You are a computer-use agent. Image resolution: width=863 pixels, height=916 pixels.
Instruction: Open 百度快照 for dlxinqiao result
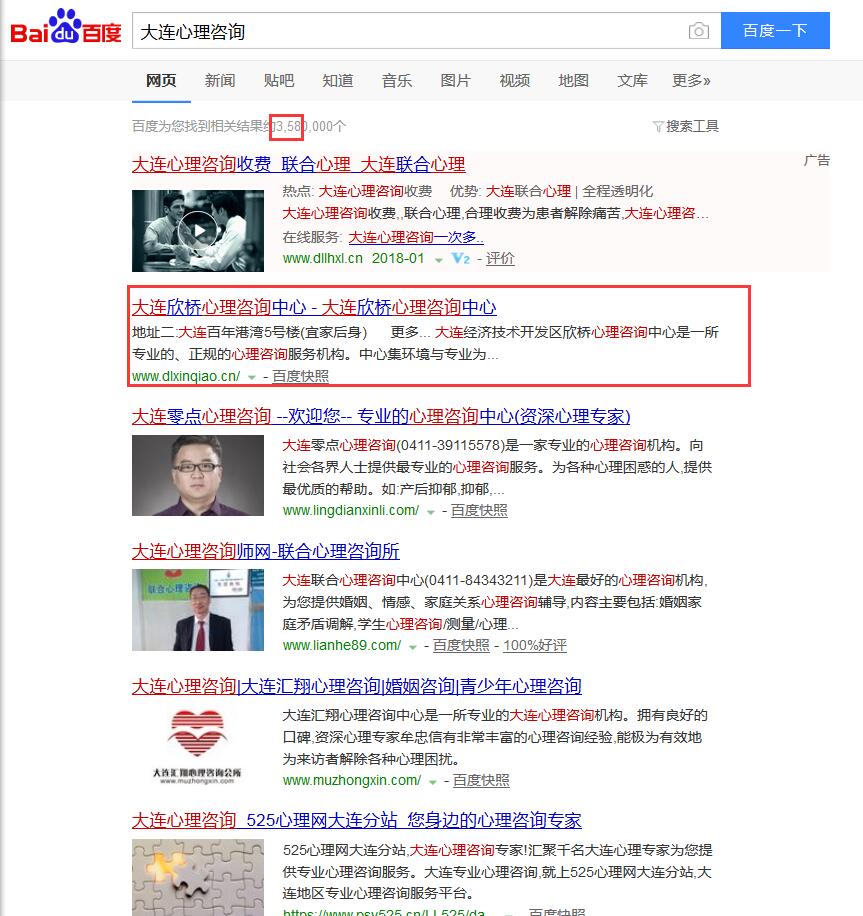(x=300, y=376)
